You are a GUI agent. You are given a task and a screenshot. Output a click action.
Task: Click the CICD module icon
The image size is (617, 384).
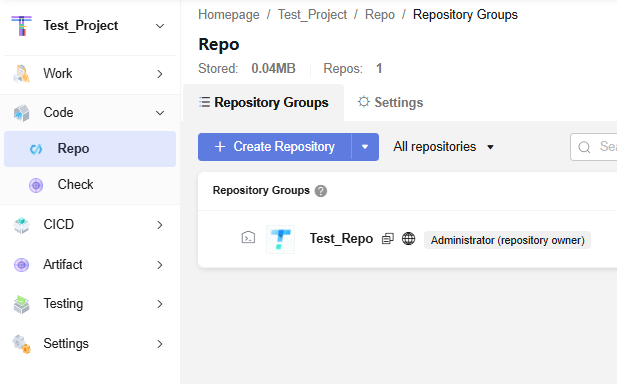tap(22, 225)
